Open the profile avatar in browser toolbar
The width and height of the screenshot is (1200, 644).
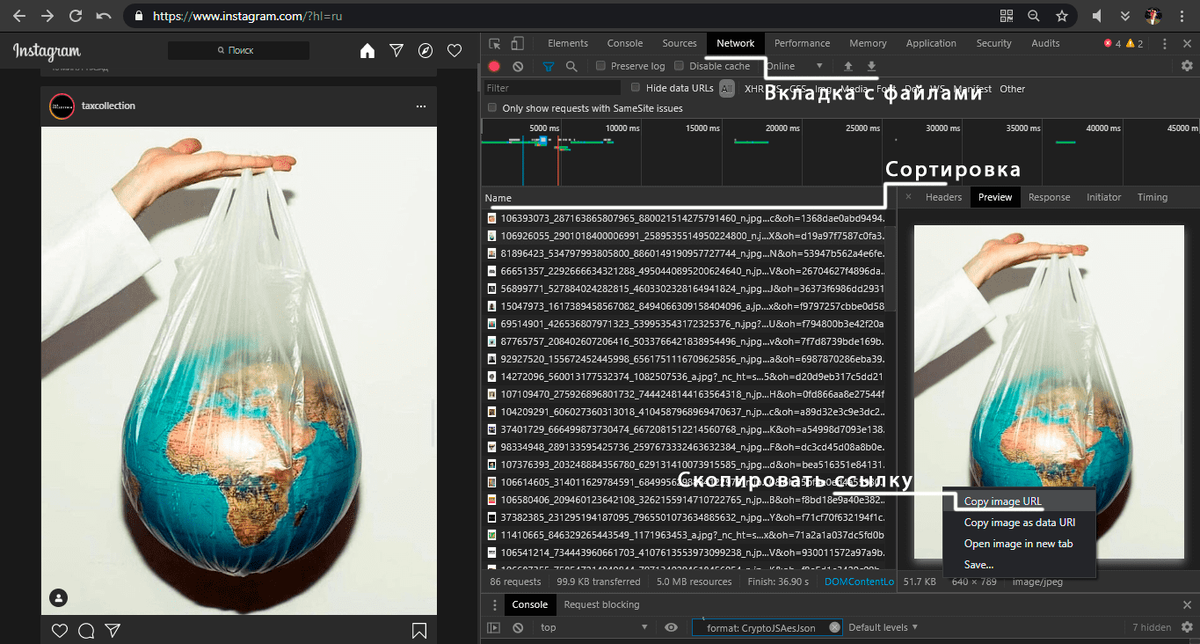pos(1152,16)
